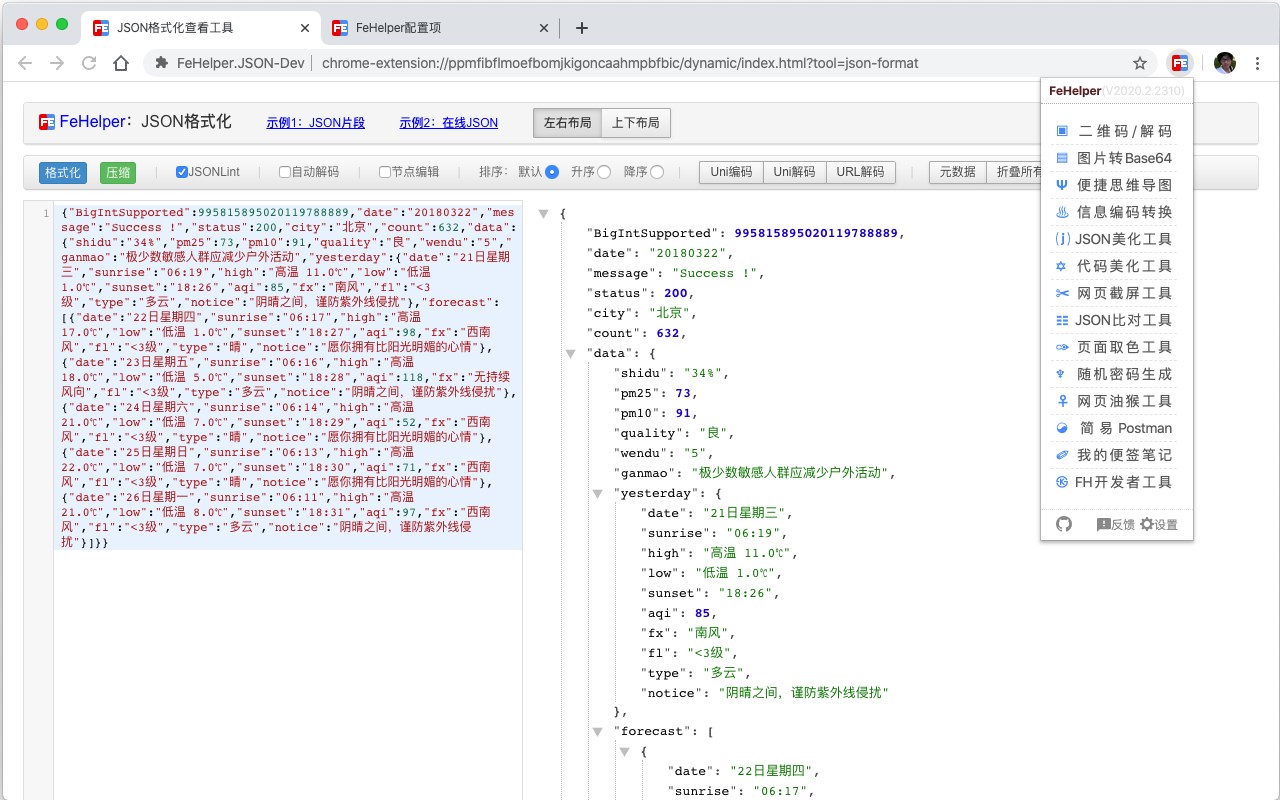This screenshot has width=1280, height=800.
Task: Click the count value 632
Action: tap(670, 333)
